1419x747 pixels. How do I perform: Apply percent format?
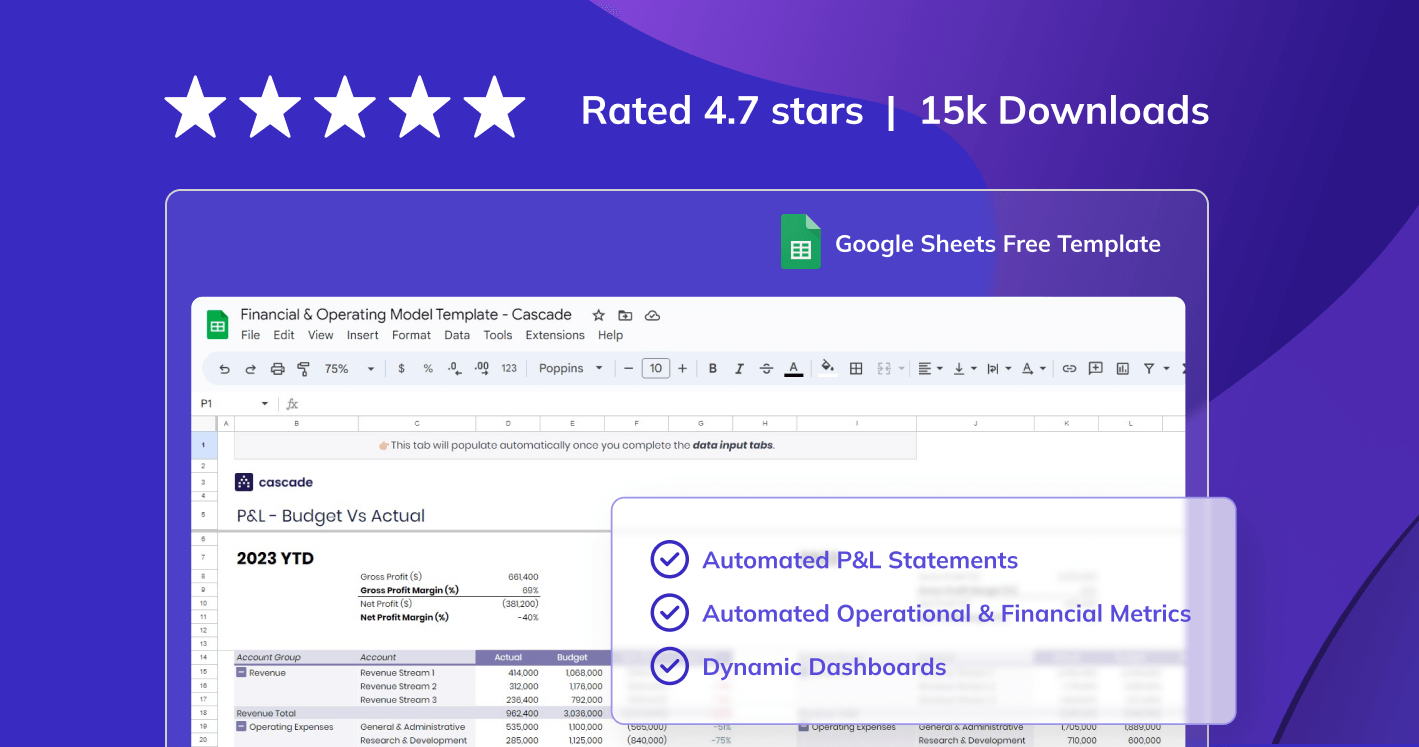pyautogui.click(x=427, y=368)
